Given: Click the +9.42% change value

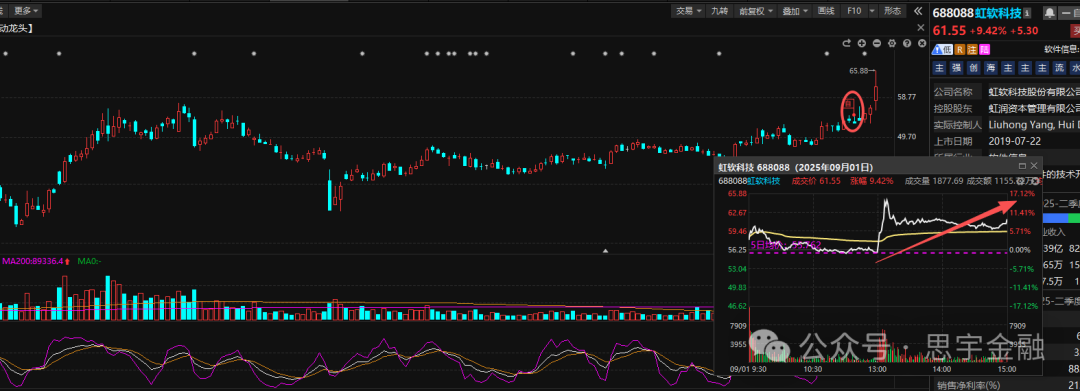Looking at the screenshot, I should click(x=988, y=30).
